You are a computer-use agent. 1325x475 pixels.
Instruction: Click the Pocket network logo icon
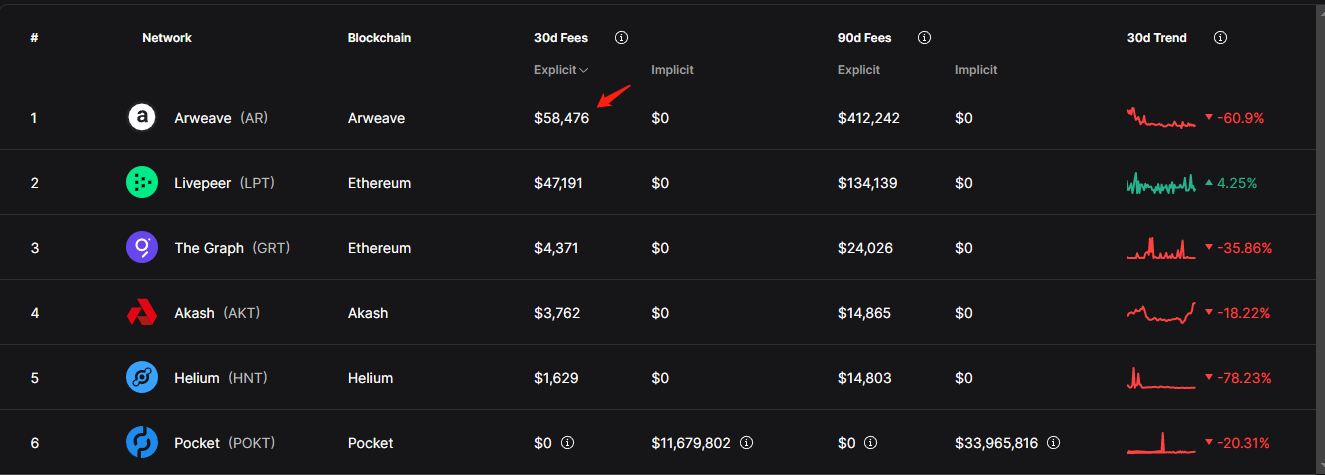[x=142, y=442]
